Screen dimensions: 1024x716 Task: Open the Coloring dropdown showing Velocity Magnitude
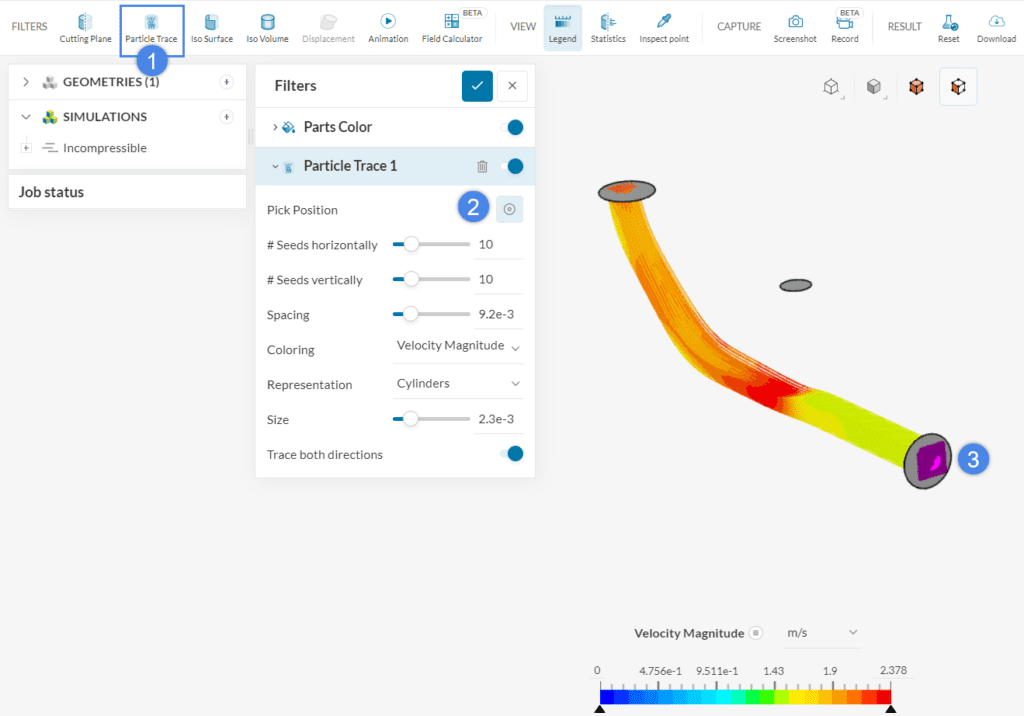click(x=456, y=346)
